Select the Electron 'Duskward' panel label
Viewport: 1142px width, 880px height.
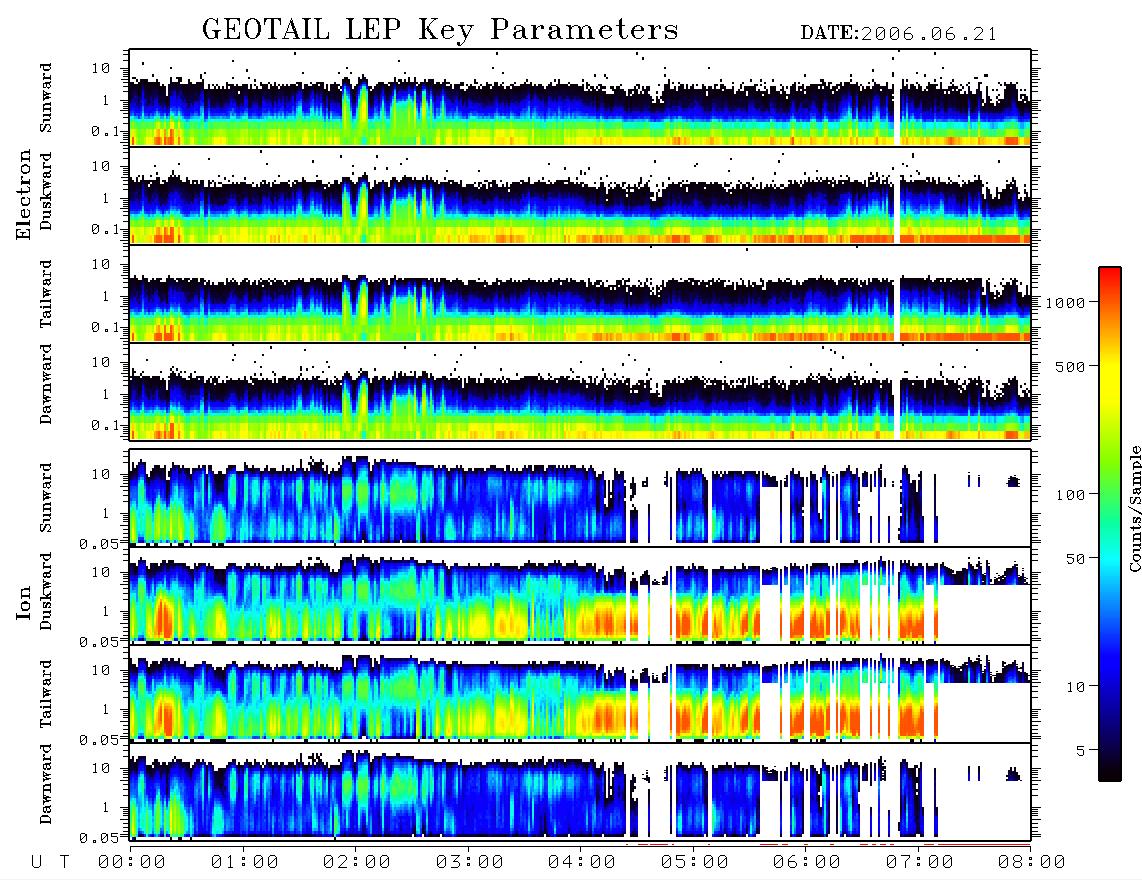pyautogui.click(x=46, y=191)
